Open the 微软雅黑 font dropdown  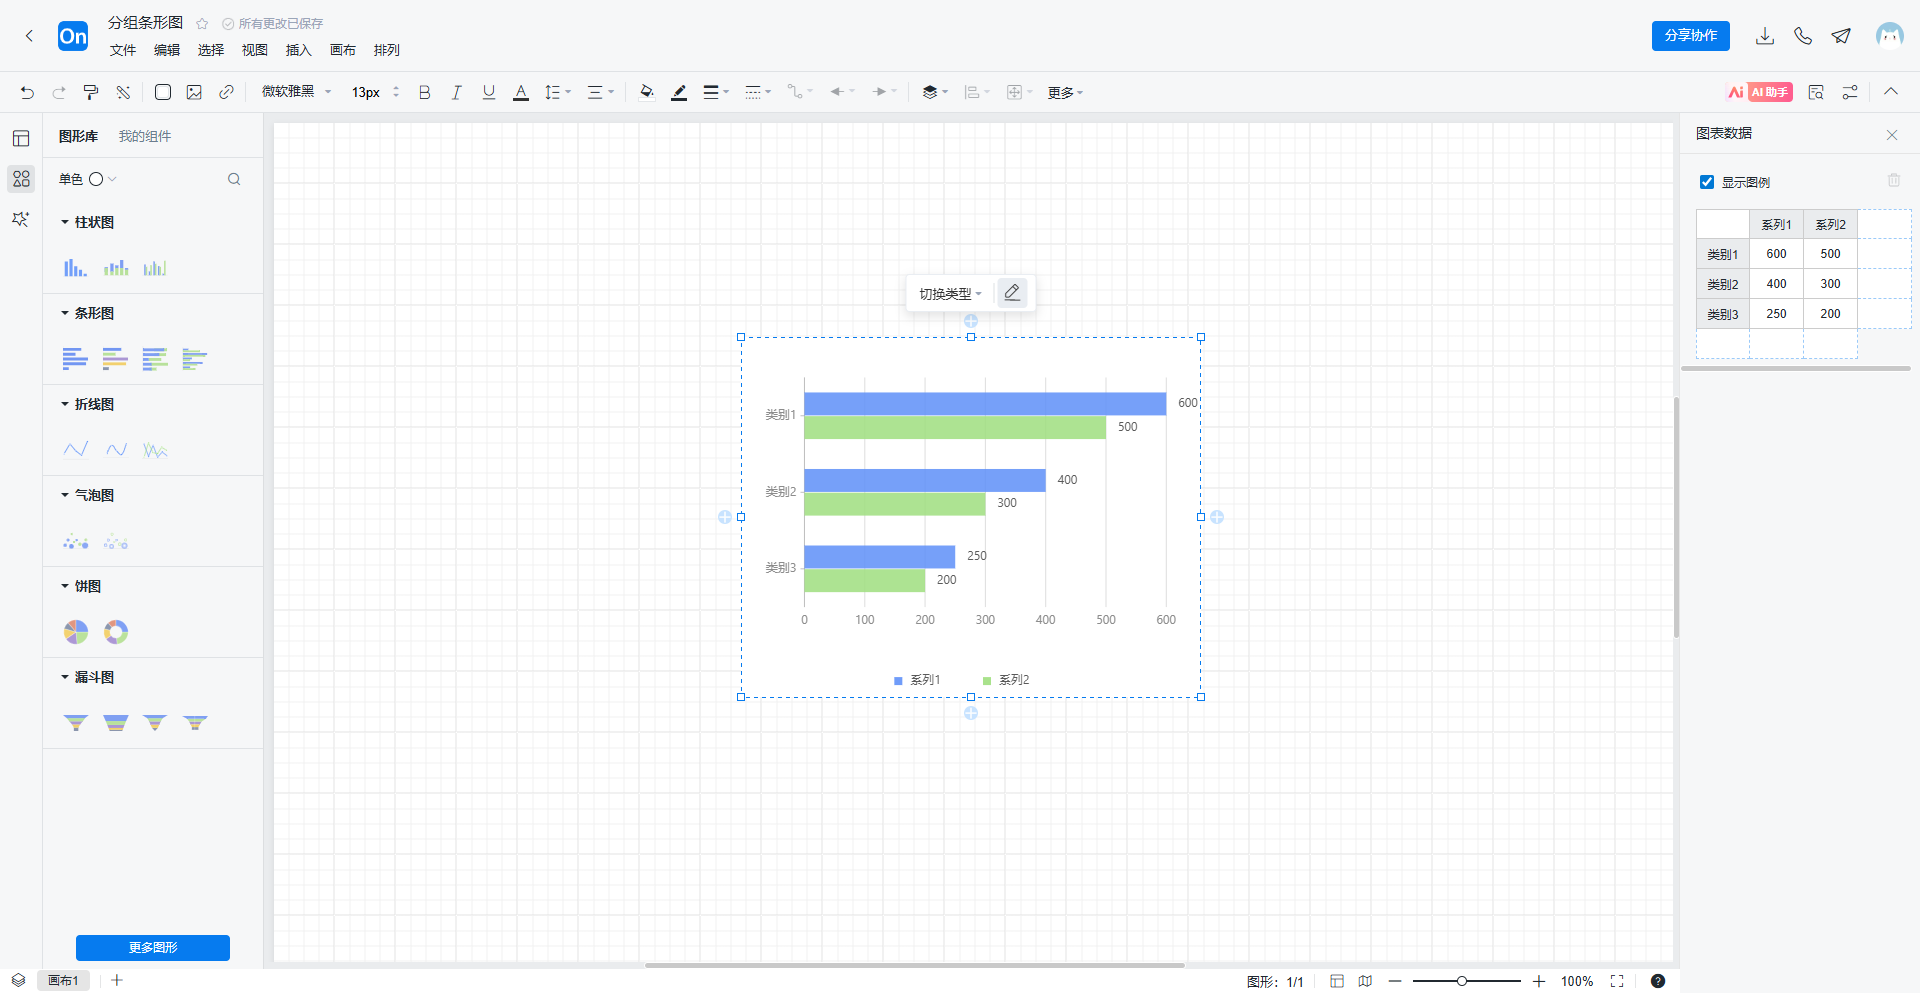click(296, 92)
